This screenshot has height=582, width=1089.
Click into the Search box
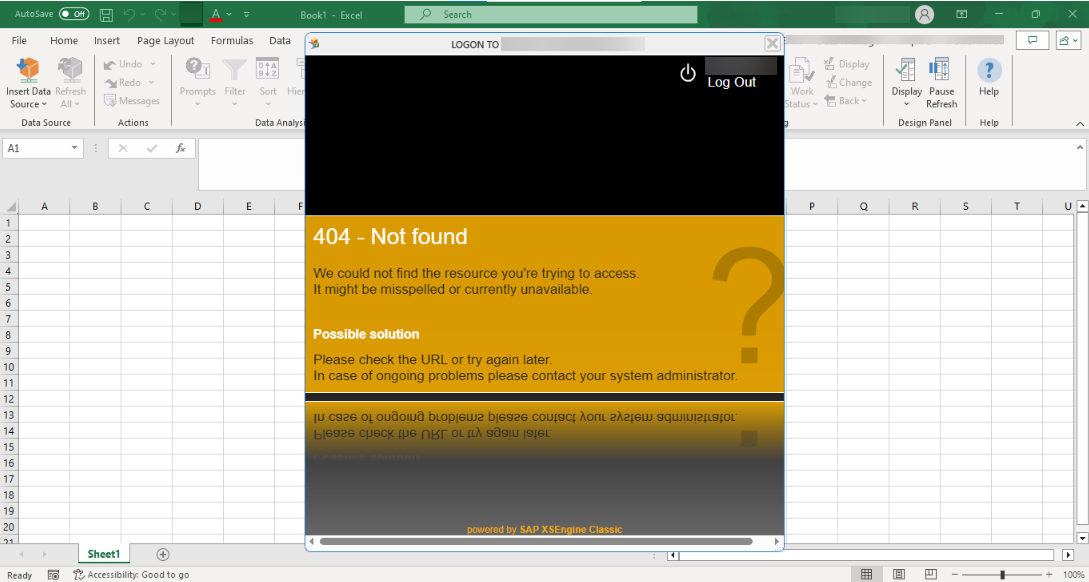click(x=551, y=14)
